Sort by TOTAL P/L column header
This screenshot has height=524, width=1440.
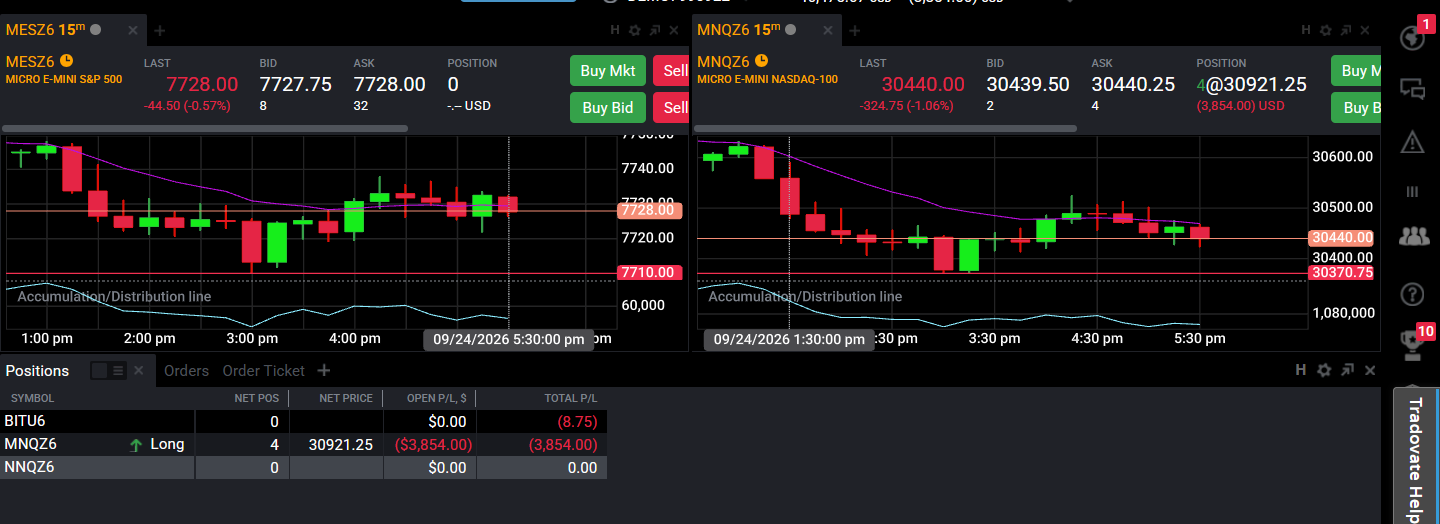click(x=571, y=398)
